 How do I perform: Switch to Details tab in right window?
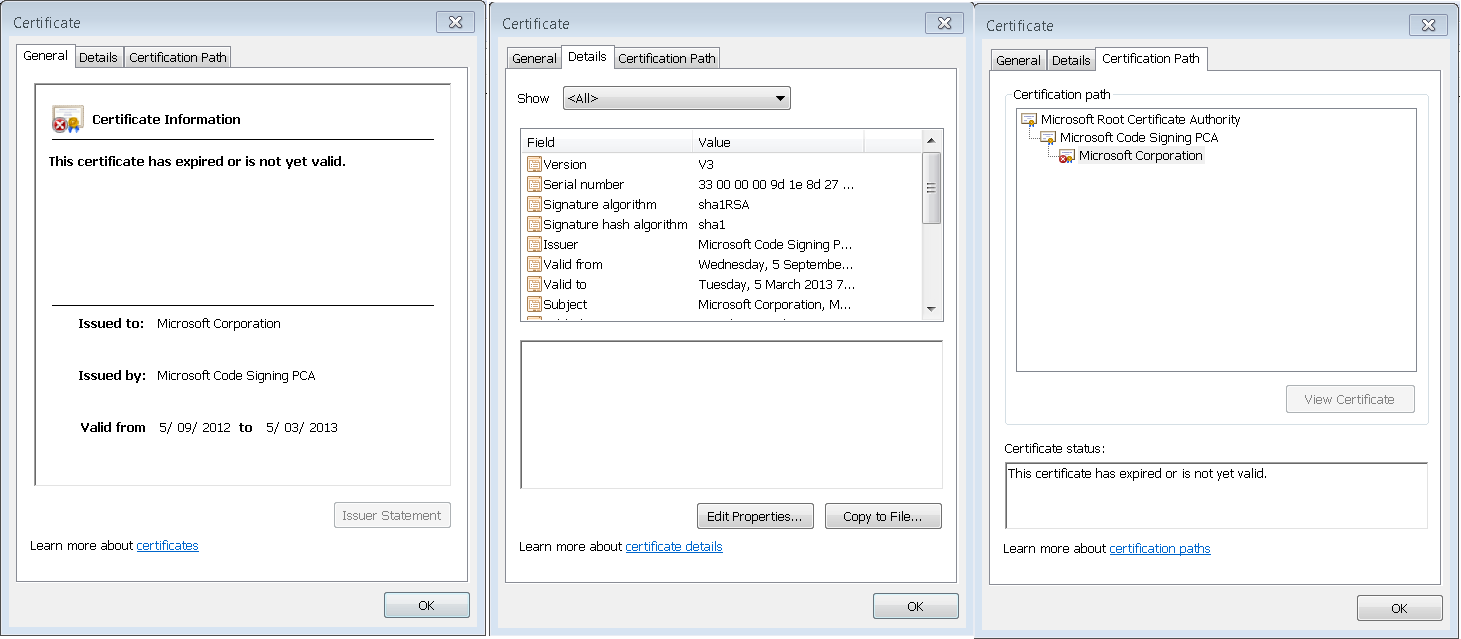[x=1071, y=60]
